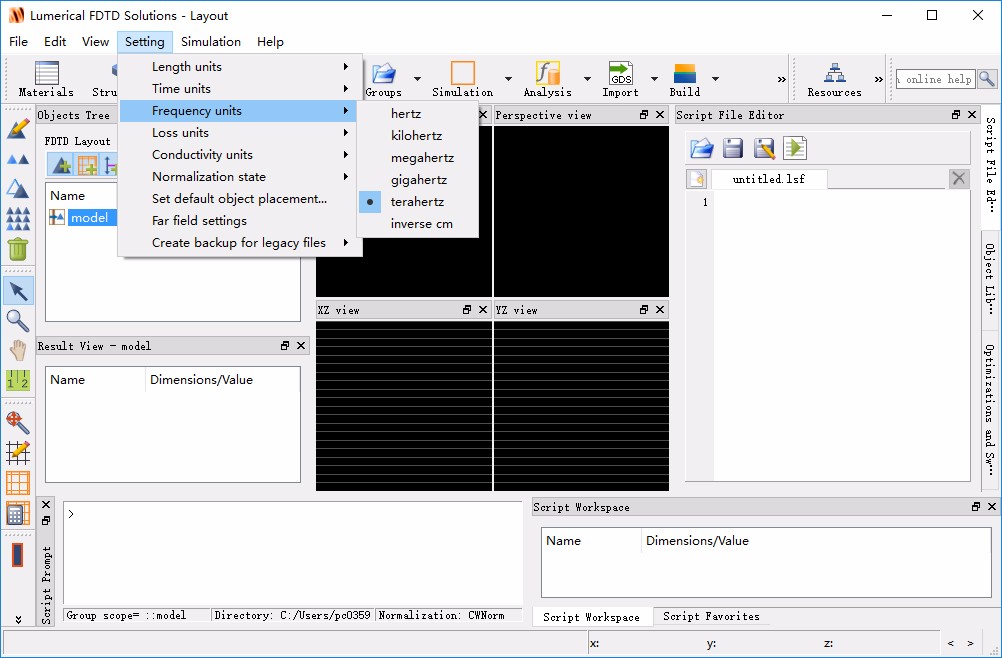Open the Simulation menu in menu bar
The image size is (1002, 658).
(x=210, y=42)
